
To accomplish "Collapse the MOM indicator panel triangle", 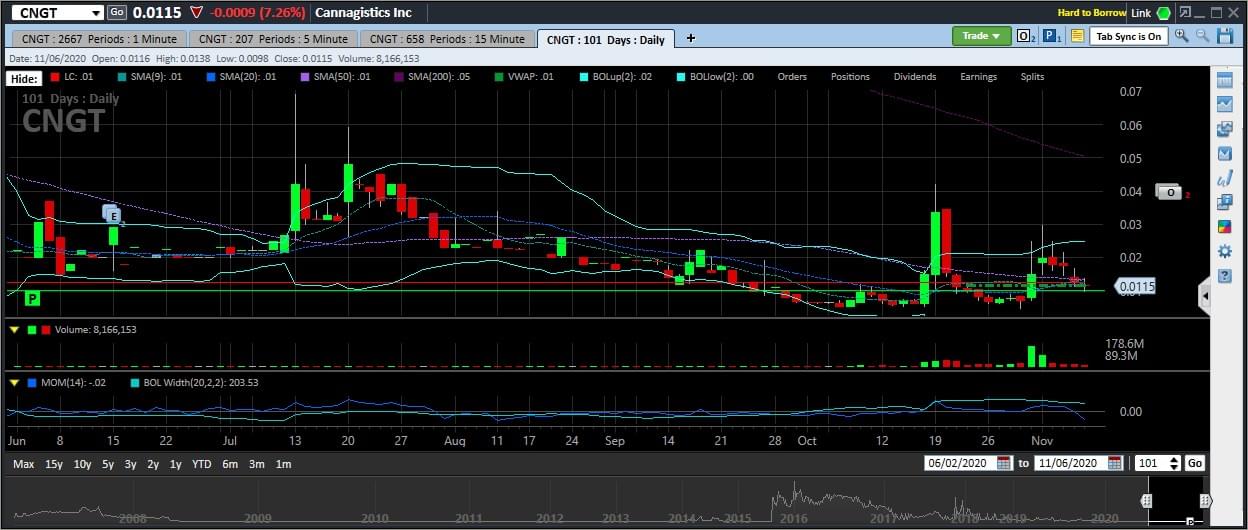I will (x=14, y=382).
